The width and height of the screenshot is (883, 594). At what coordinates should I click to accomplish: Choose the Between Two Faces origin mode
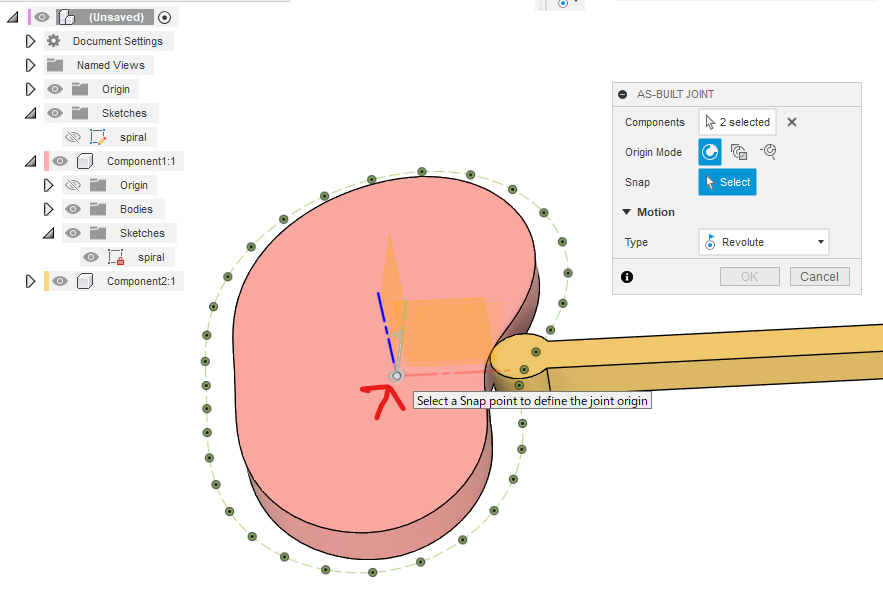[x=739, y=152]
